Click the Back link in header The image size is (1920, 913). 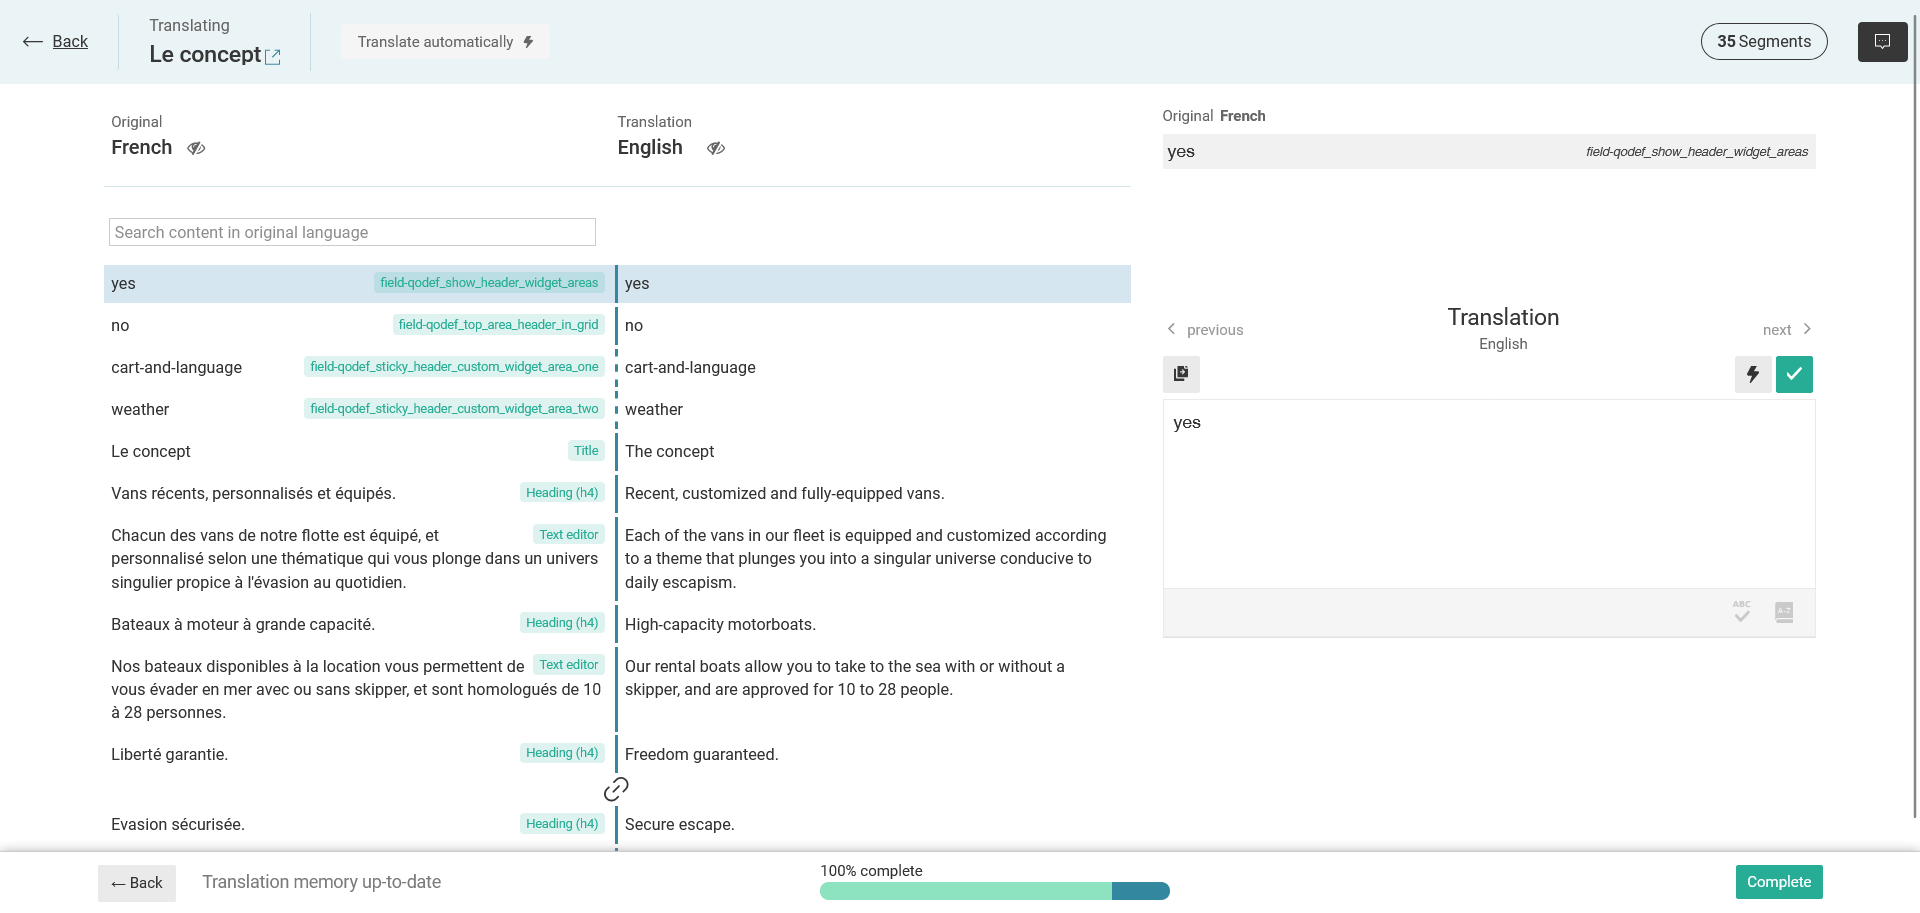pos(56,42)
